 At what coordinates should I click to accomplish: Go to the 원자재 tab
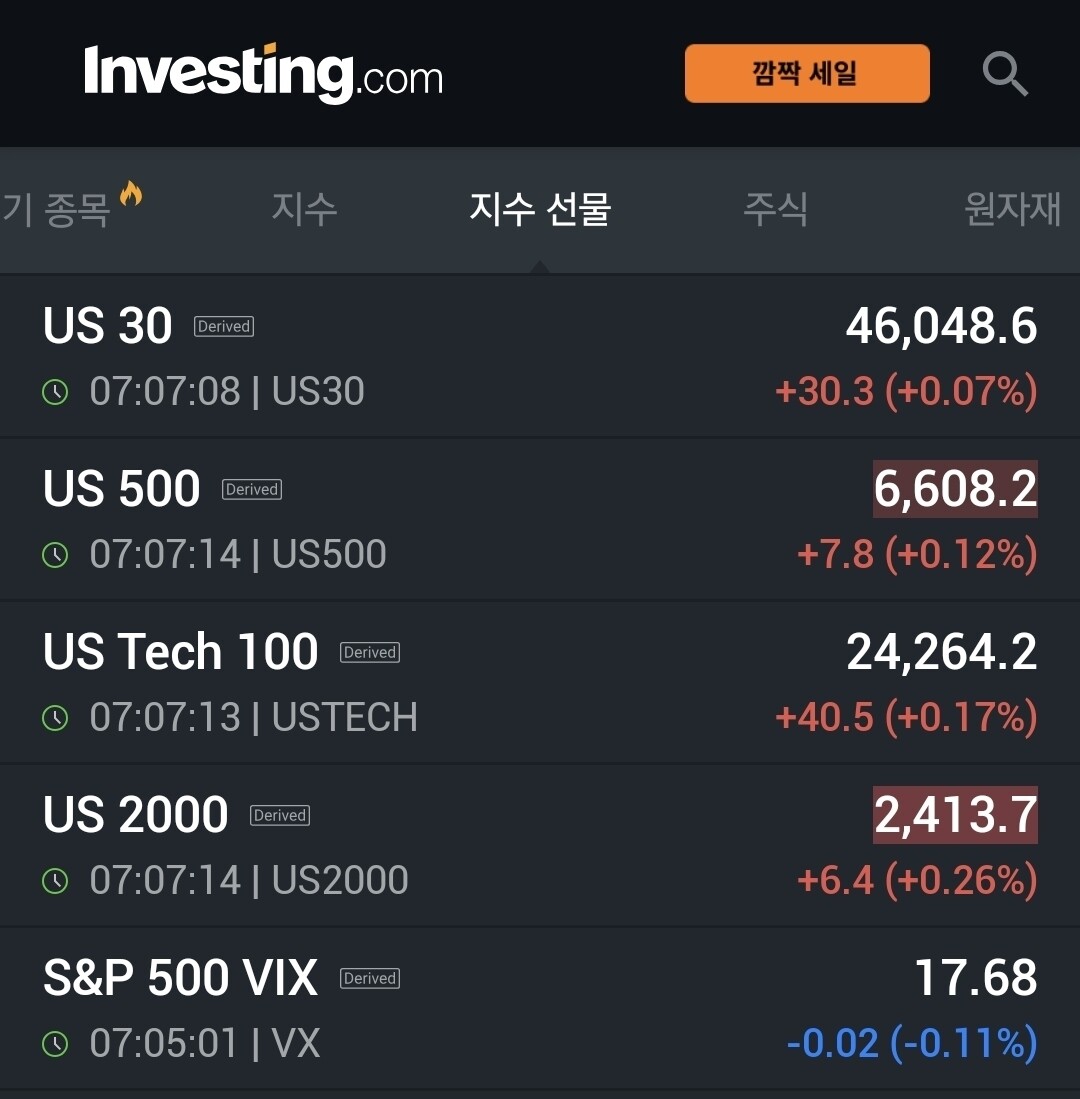pos(1013,209)
